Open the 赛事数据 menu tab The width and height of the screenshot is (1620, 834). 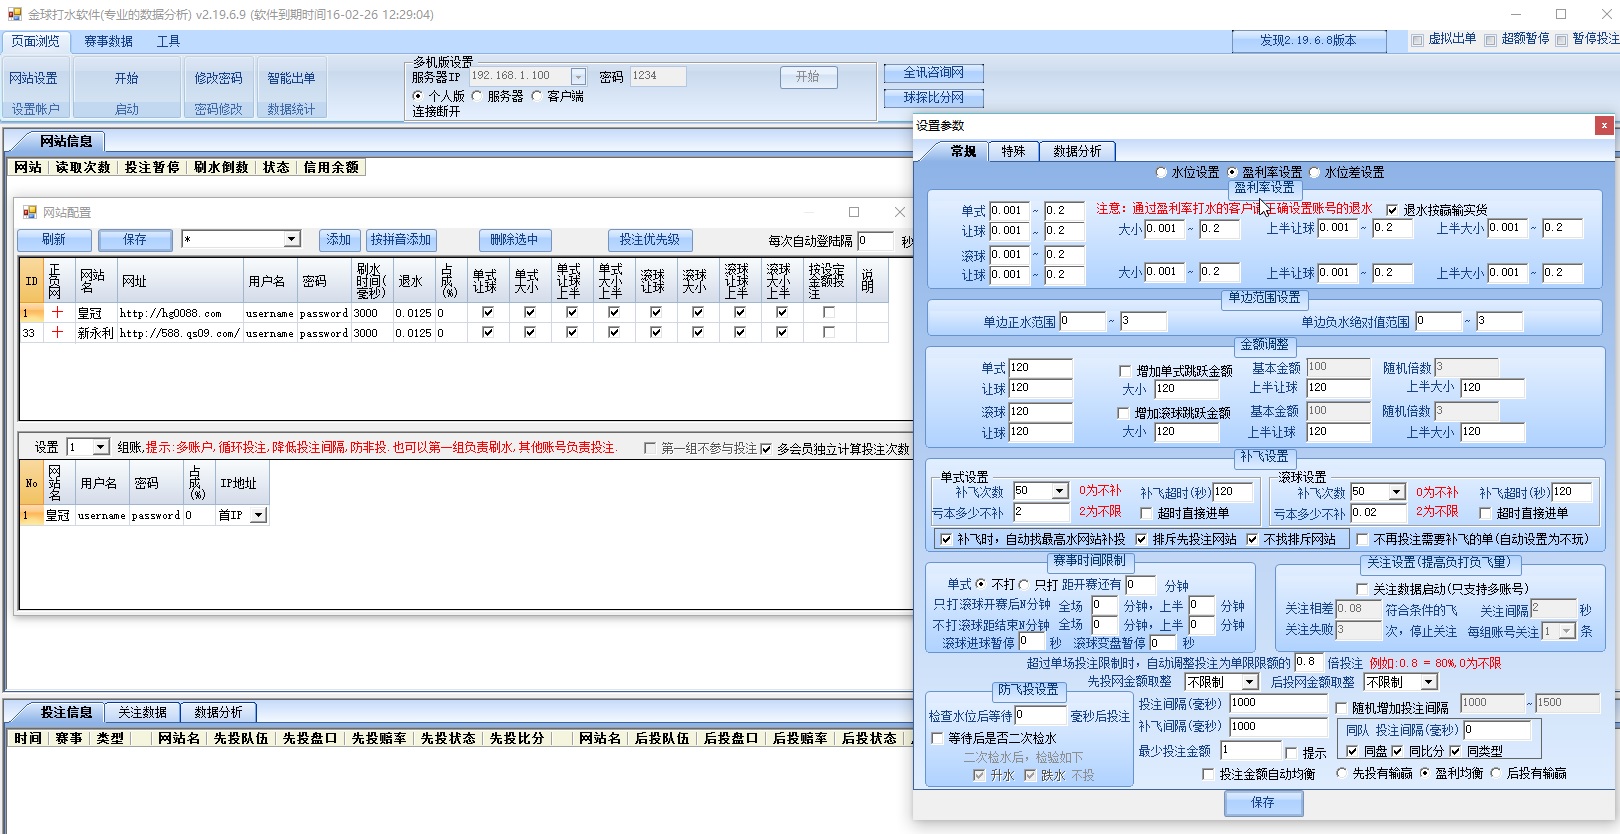click(x=108, y=41)
